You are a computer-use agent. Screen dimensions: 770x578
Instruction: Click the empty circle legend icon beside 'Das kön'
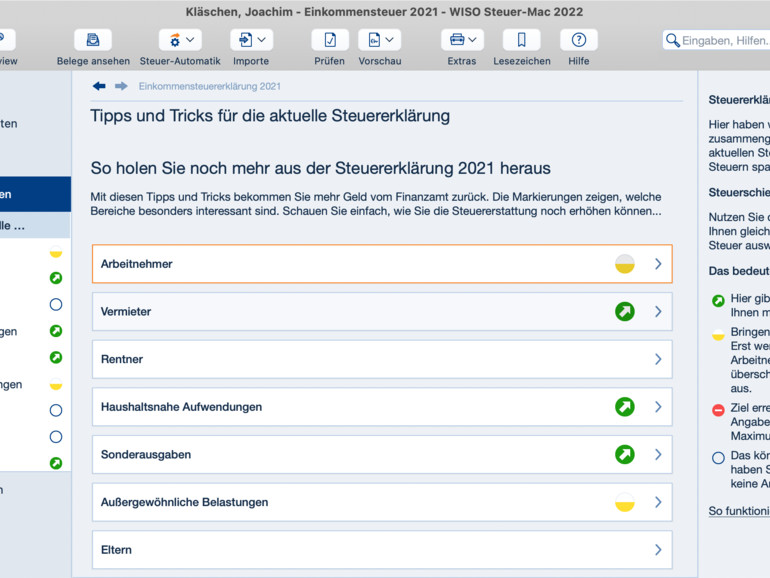coord(718,458)
